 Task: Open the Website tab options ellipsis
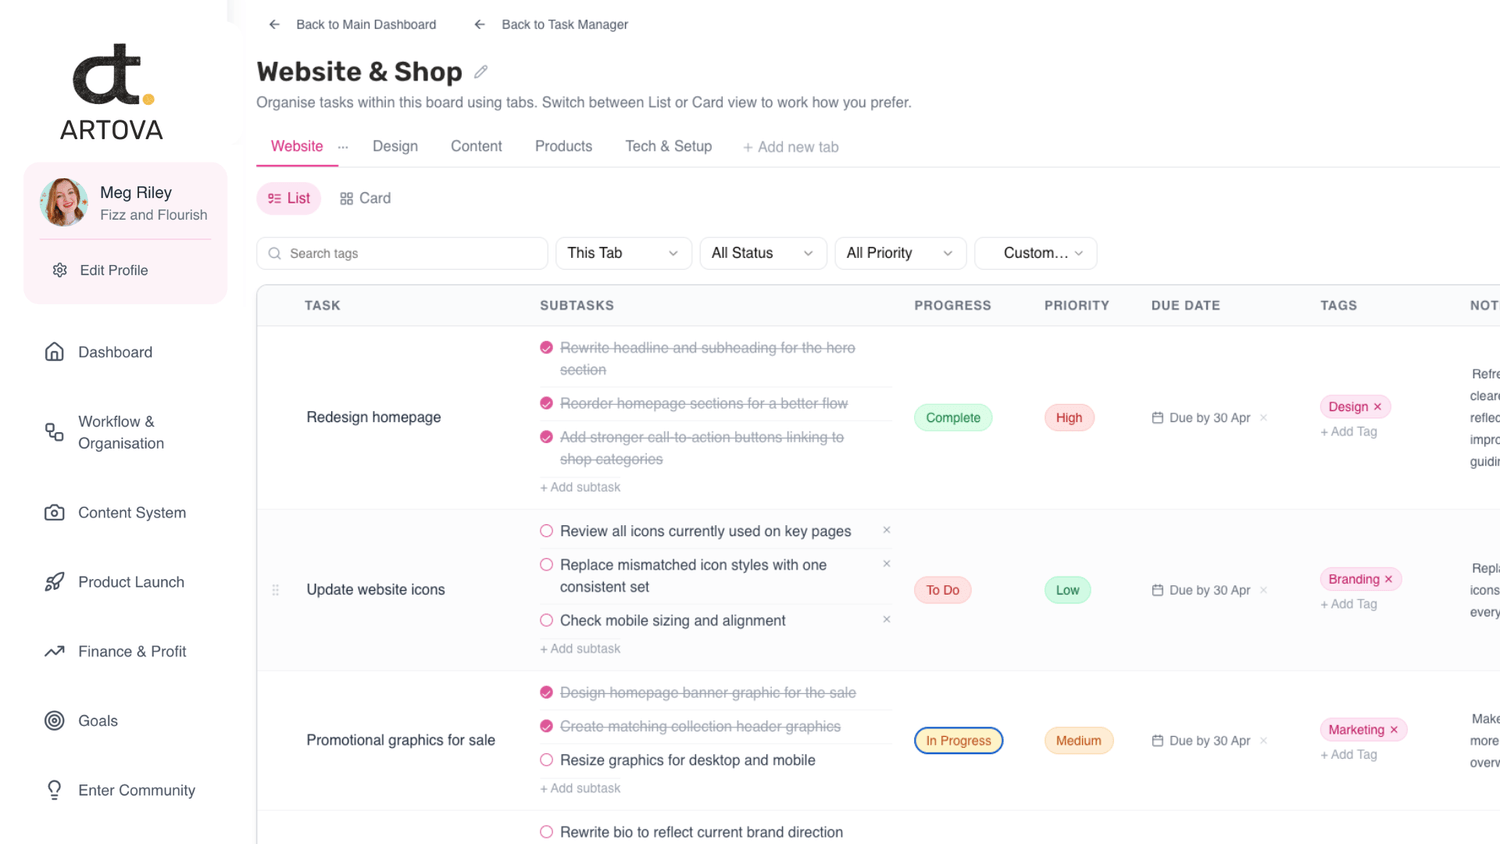coord(343,147)
